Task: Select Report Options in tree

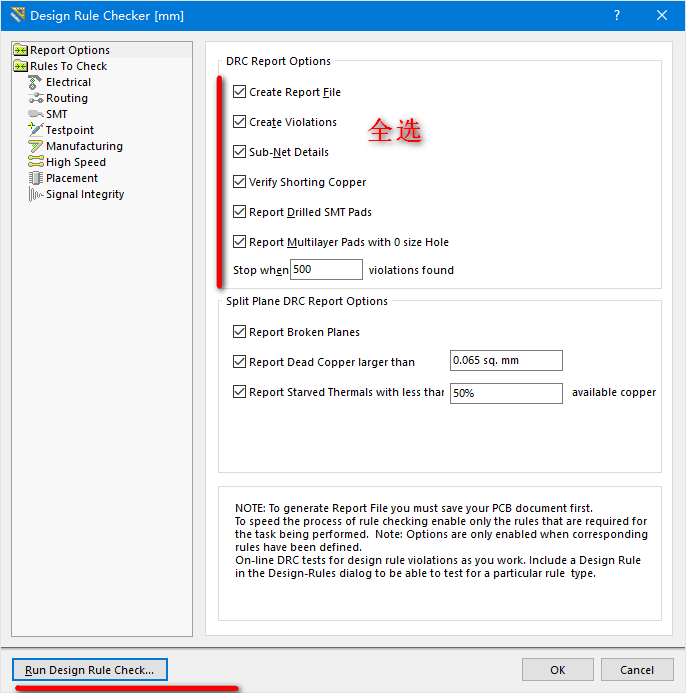Action: (x=69, y=50)
